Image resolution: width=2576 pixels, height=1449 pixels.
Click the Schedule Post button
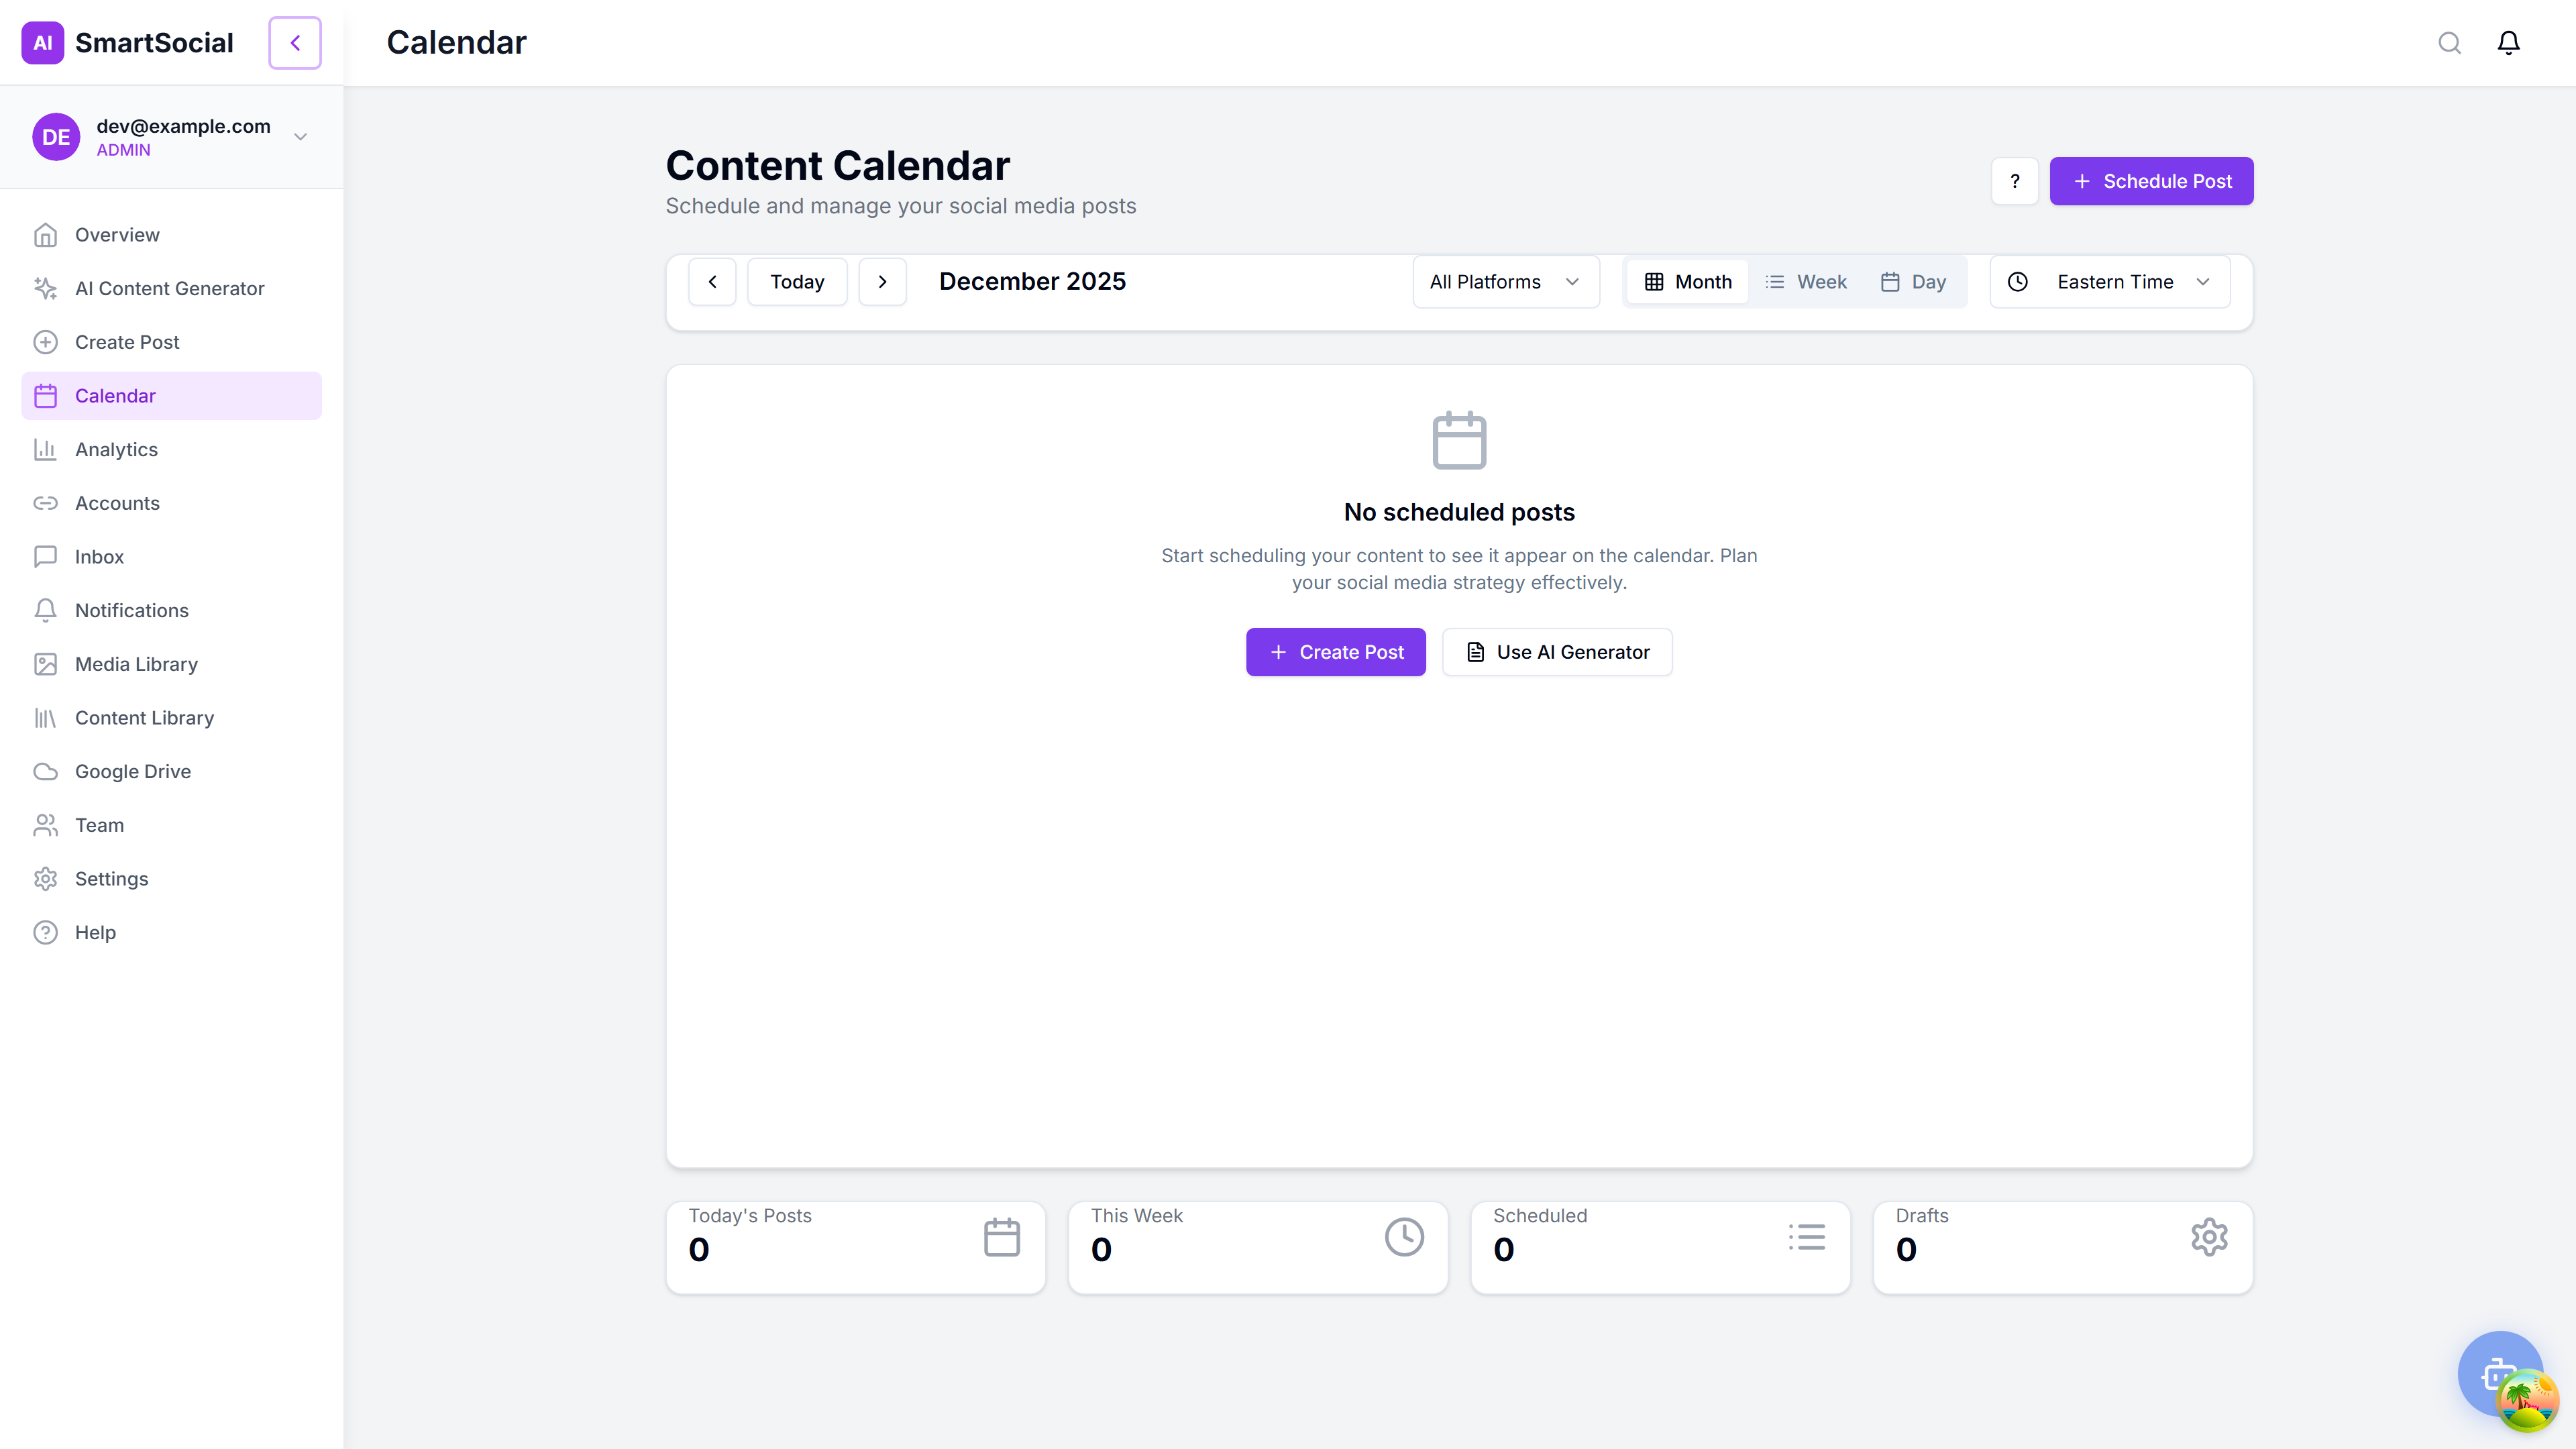pyautogui.click(x=2151, y=181)
